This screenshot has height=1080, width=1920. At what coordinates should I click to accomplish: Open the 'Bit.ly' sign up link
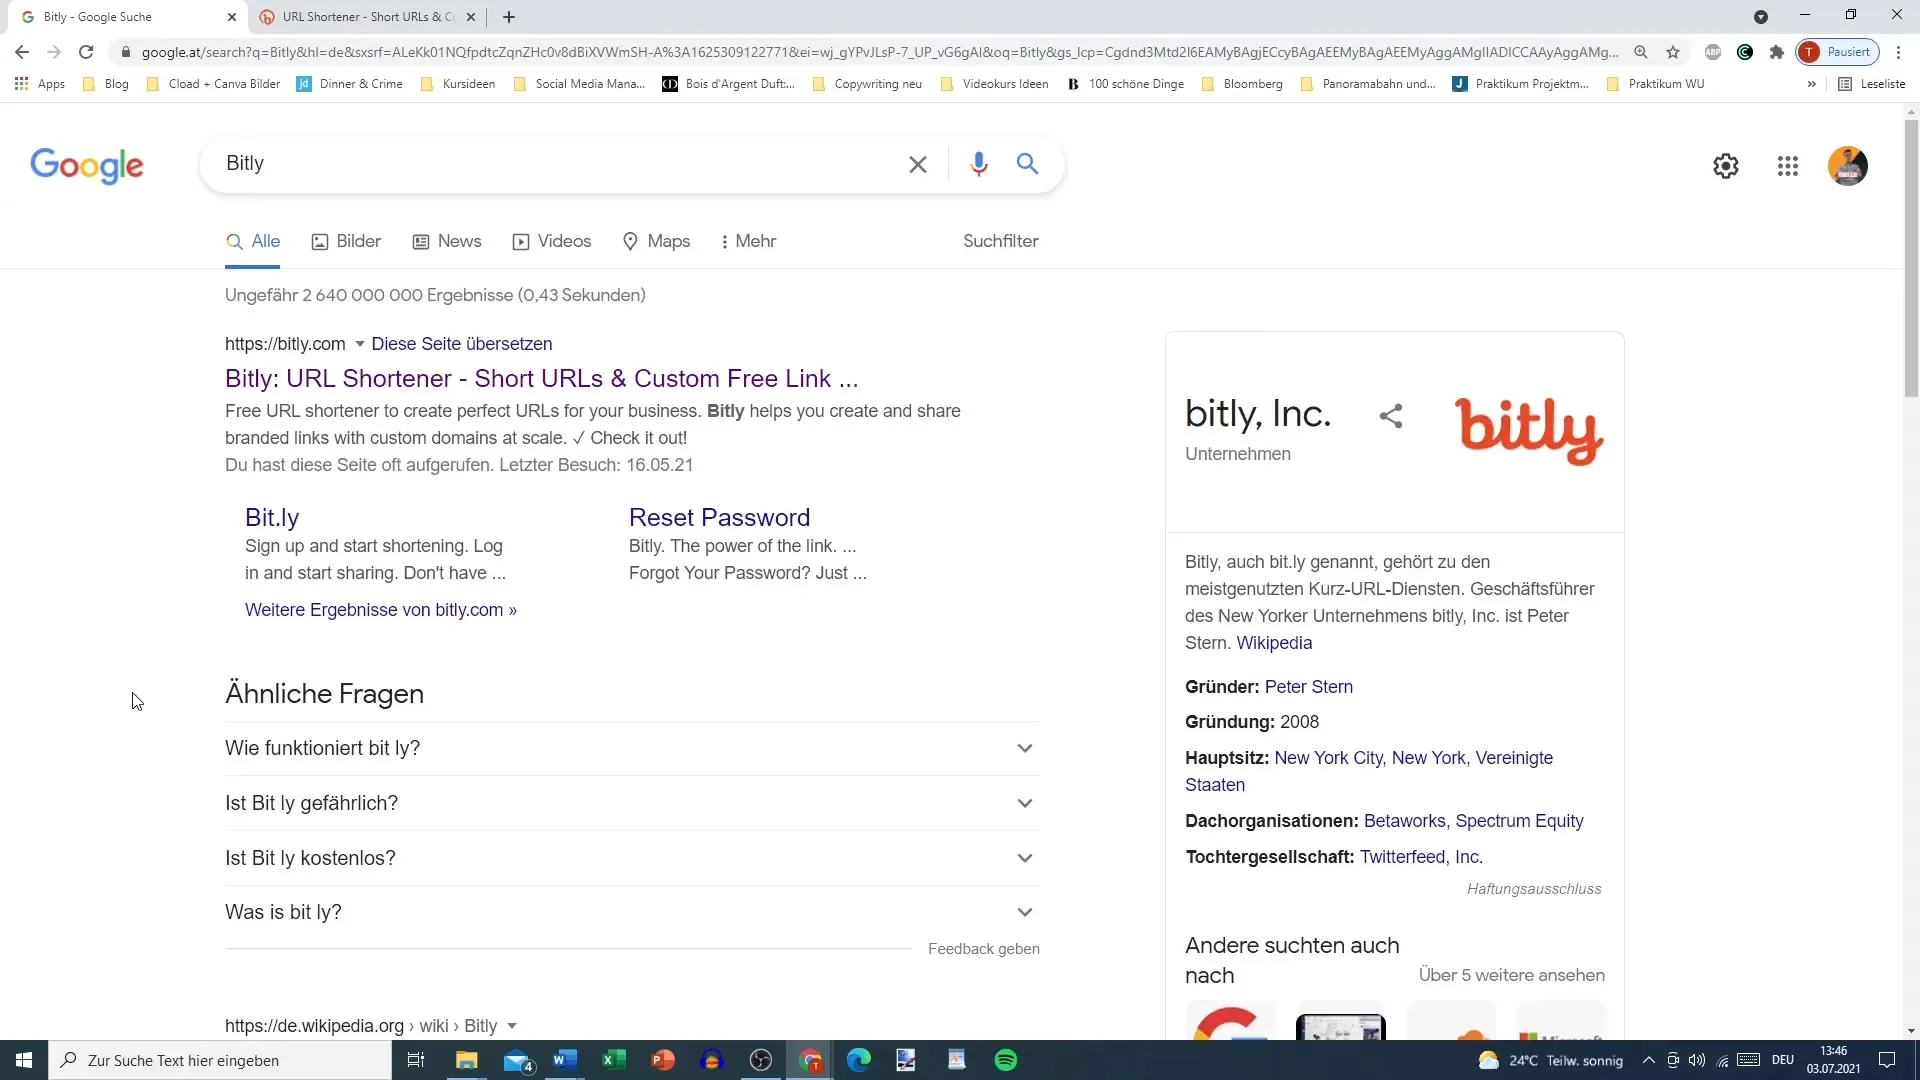click(x=272, y=516)
